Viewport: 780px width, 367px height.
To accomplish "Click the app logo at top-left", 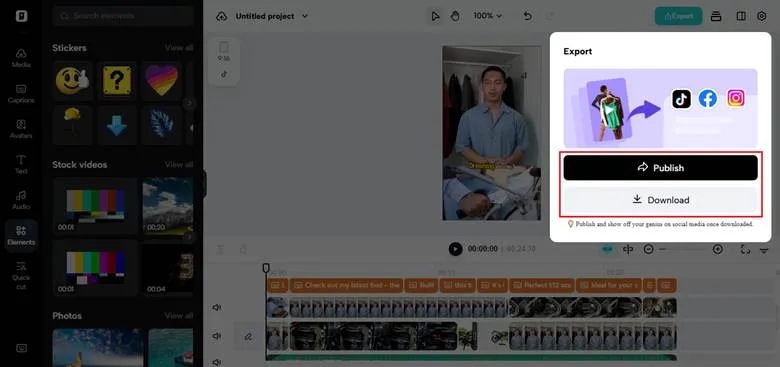I will pyautogui.click(x=21, y=16).
